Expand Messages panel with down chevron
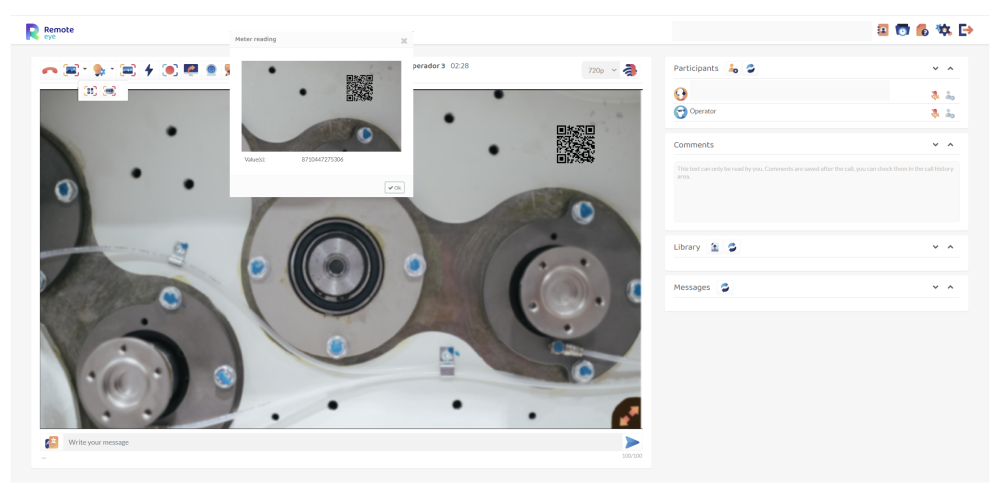Screen dimensions: 1000x498 pyautogui.click(x=936, y=287)
